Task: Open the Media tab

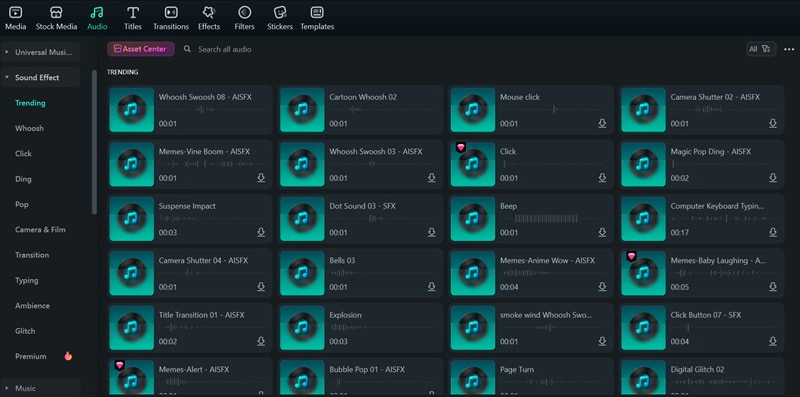Action: click(15, 18)
